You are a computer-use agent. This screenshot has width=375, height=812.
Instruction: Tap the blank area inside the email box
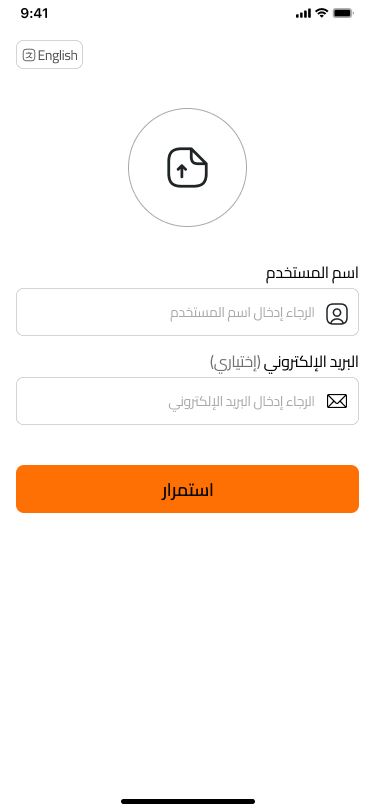point(92,401)
